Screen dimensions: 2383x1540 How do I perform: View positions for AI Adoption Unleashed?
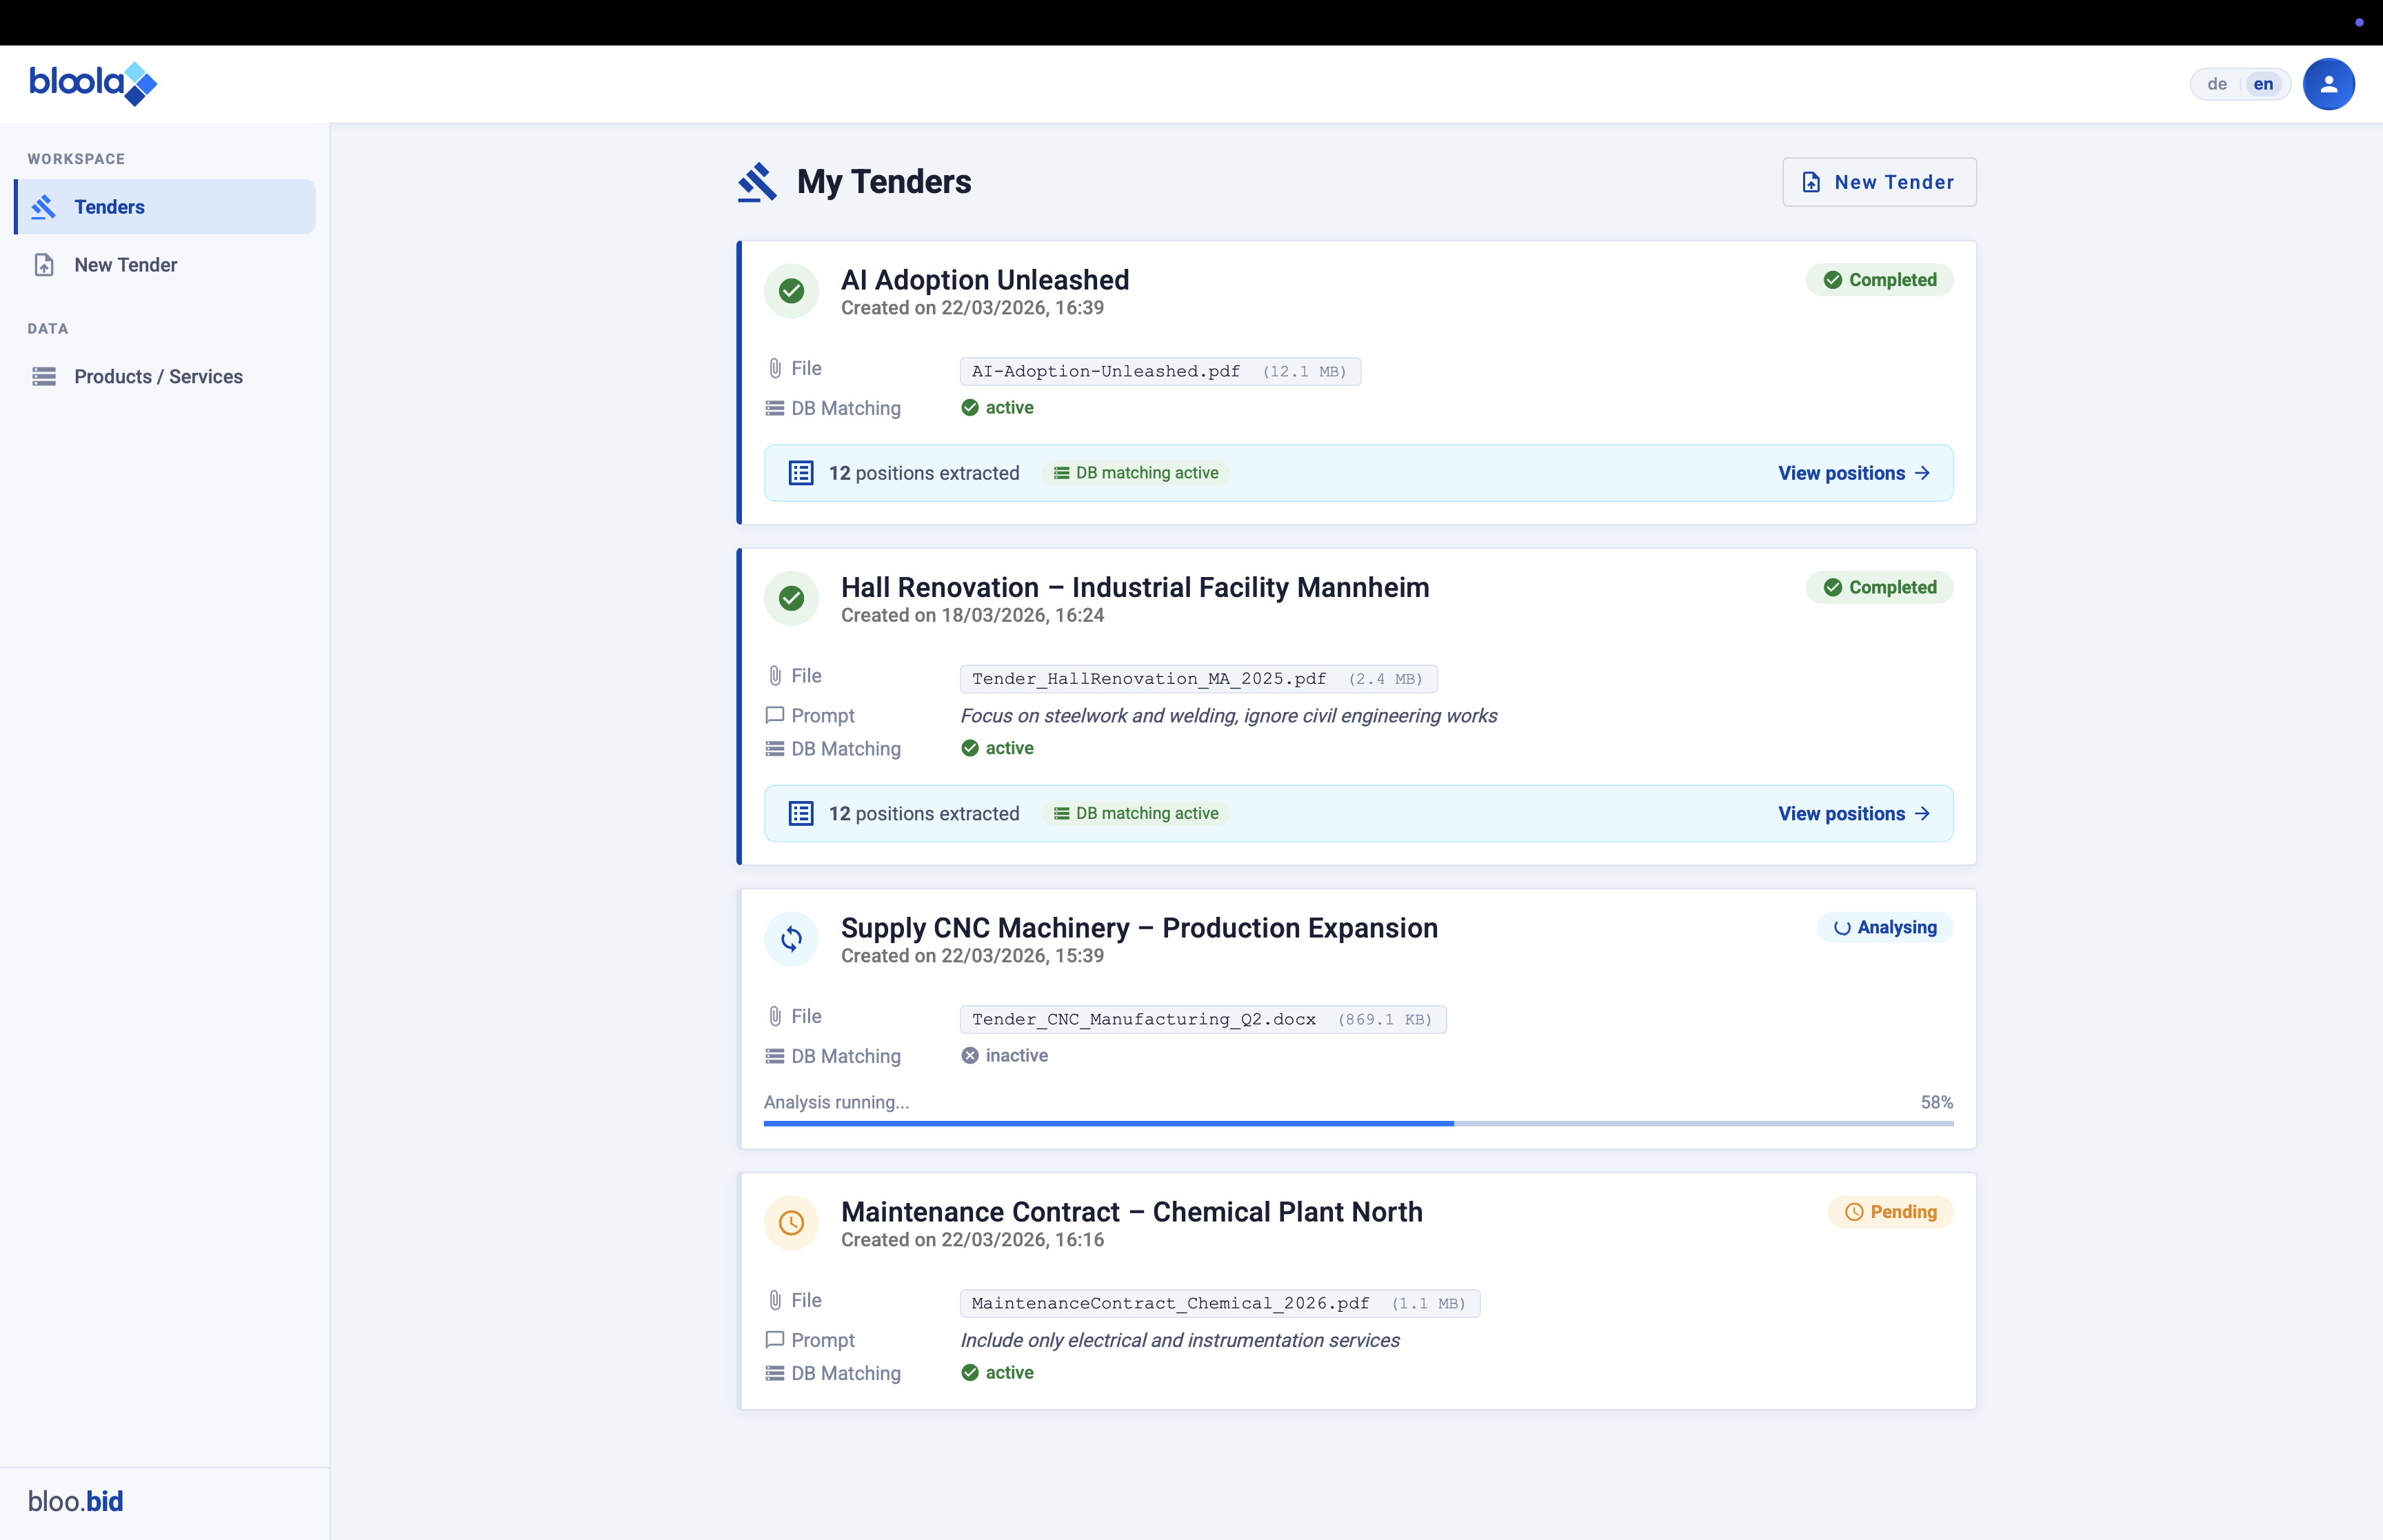tap(1853, 473)
